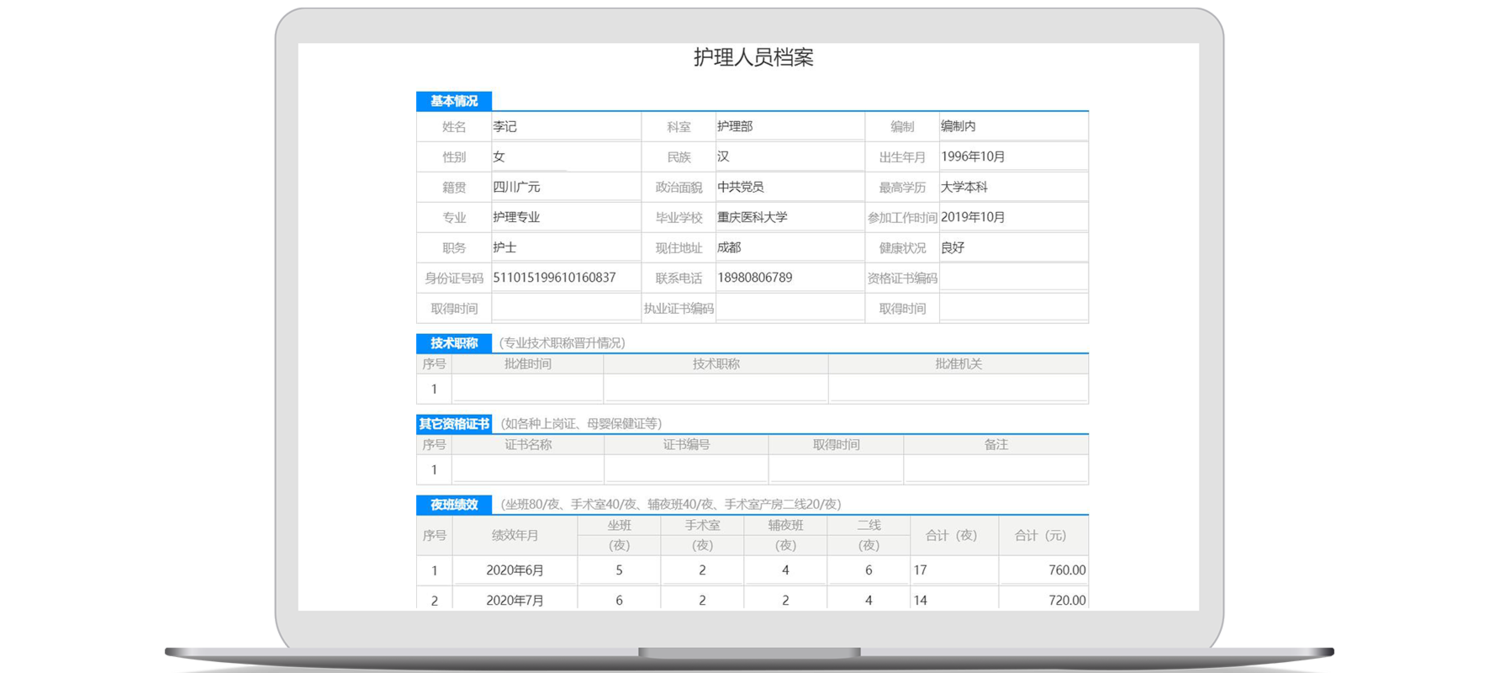Select the 政治面貌 field showing 中共党员
Image resolution: width=1500 pixels, height=673 pixels.
[x=789, y=187]
